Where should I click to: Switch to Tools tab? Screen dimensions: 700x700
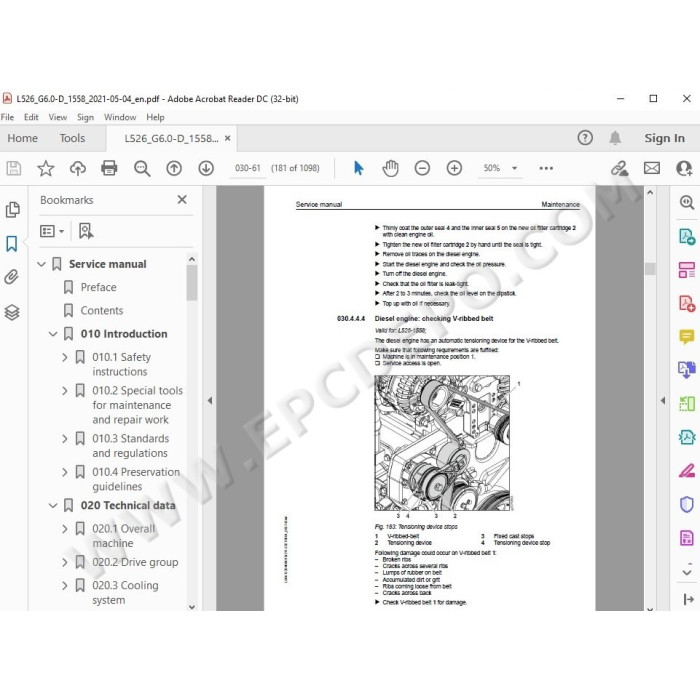click(x=72, y=138)
